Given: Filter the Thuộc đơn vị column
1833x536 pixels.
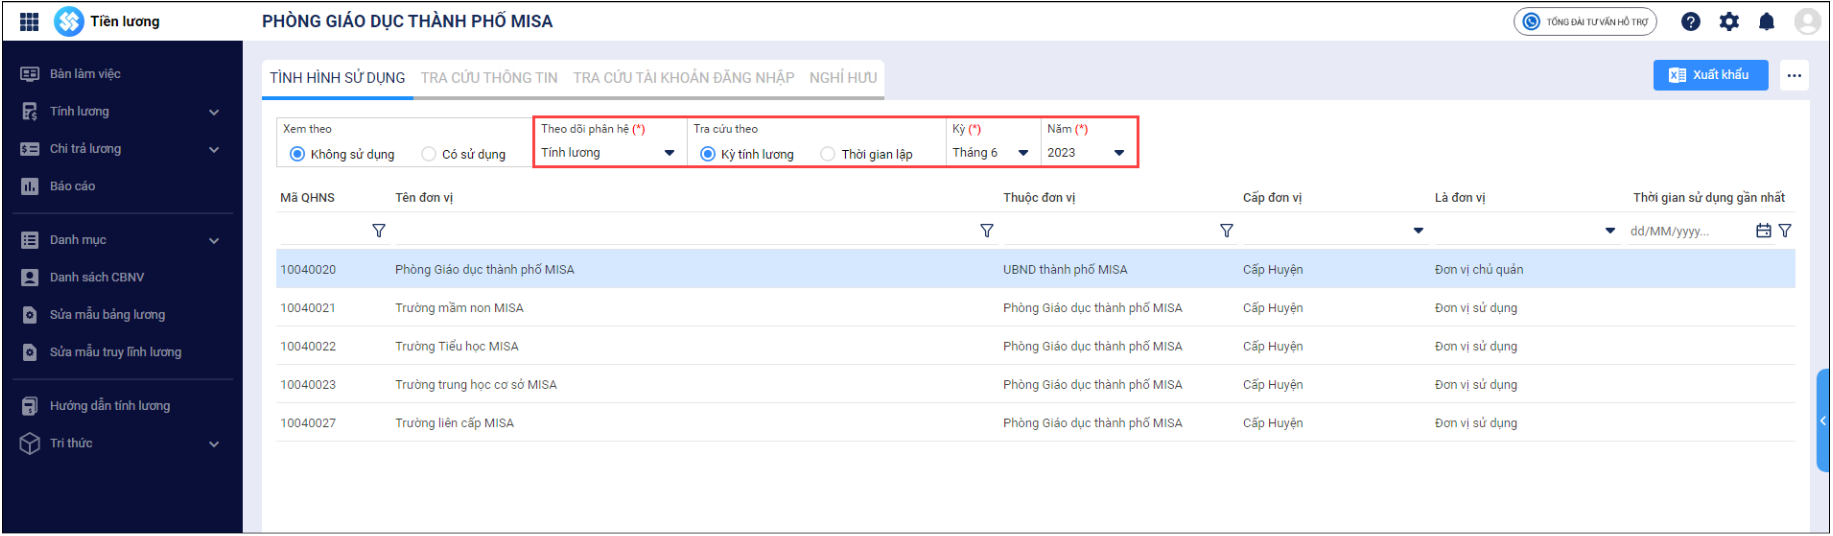Looking at the screenshot, I should click(1227, 231).
